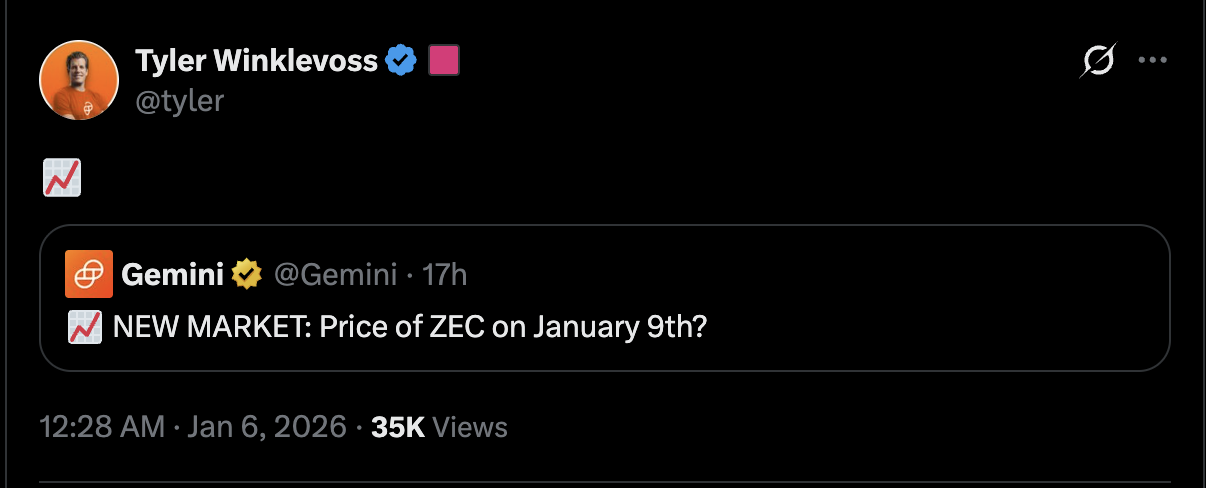Click the Tyler Winklevoss display name
1206x488 pixels.
pos(257,62)
